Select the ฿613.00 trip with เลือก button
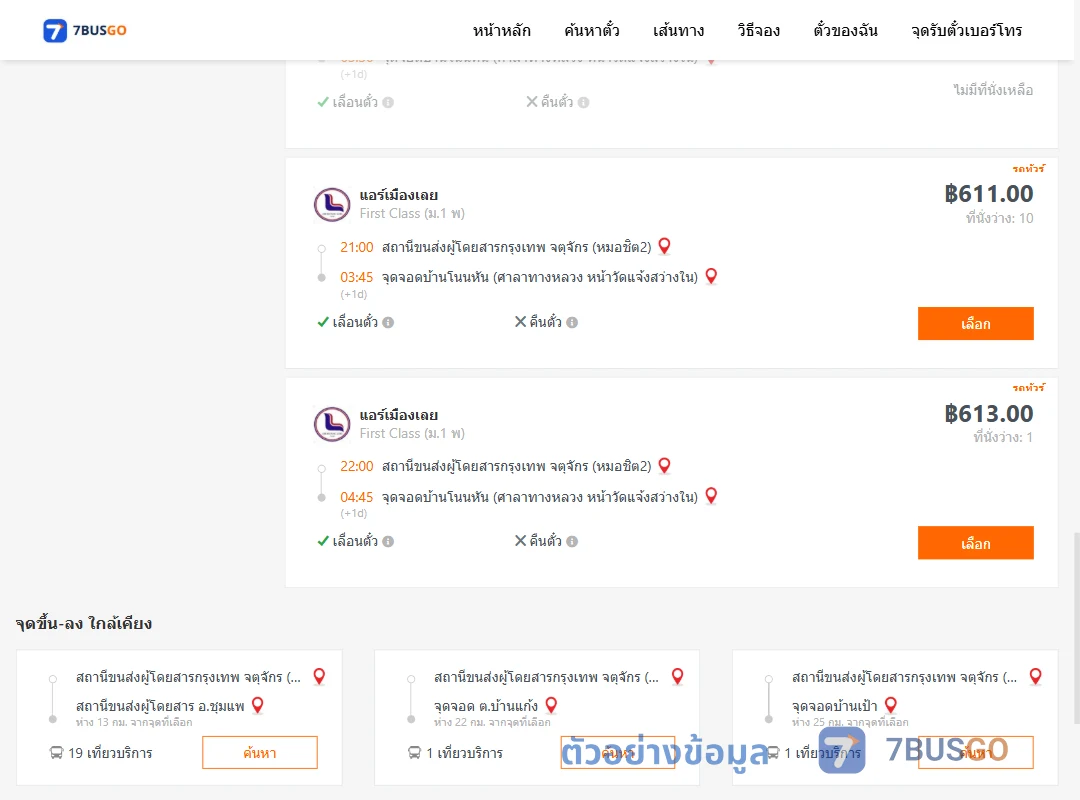The image size is (1080, 800). point(975,544)
